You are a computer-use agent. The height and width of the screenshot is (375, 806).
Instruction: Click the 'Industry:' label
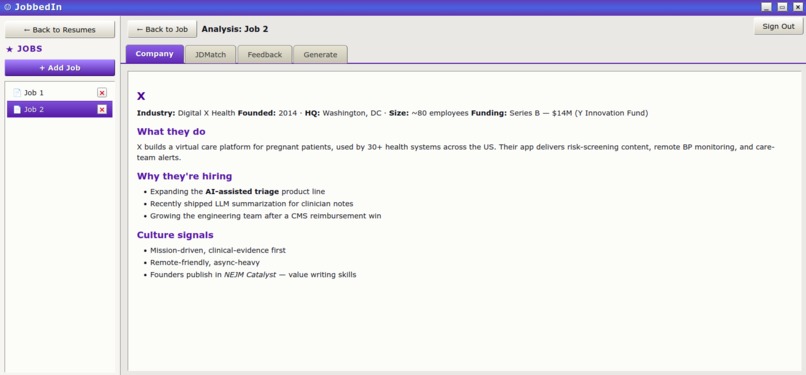point(156,113)
